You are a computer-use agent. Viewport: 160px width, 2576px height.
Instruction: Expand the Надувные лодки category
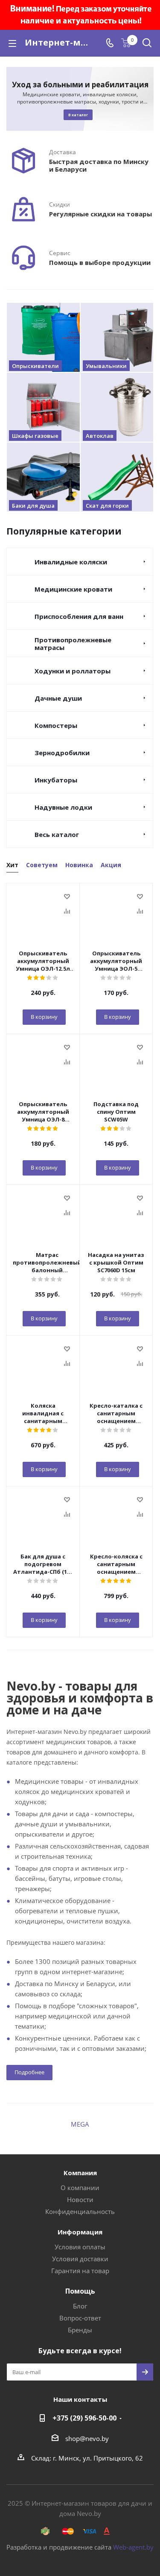[80, 807]
